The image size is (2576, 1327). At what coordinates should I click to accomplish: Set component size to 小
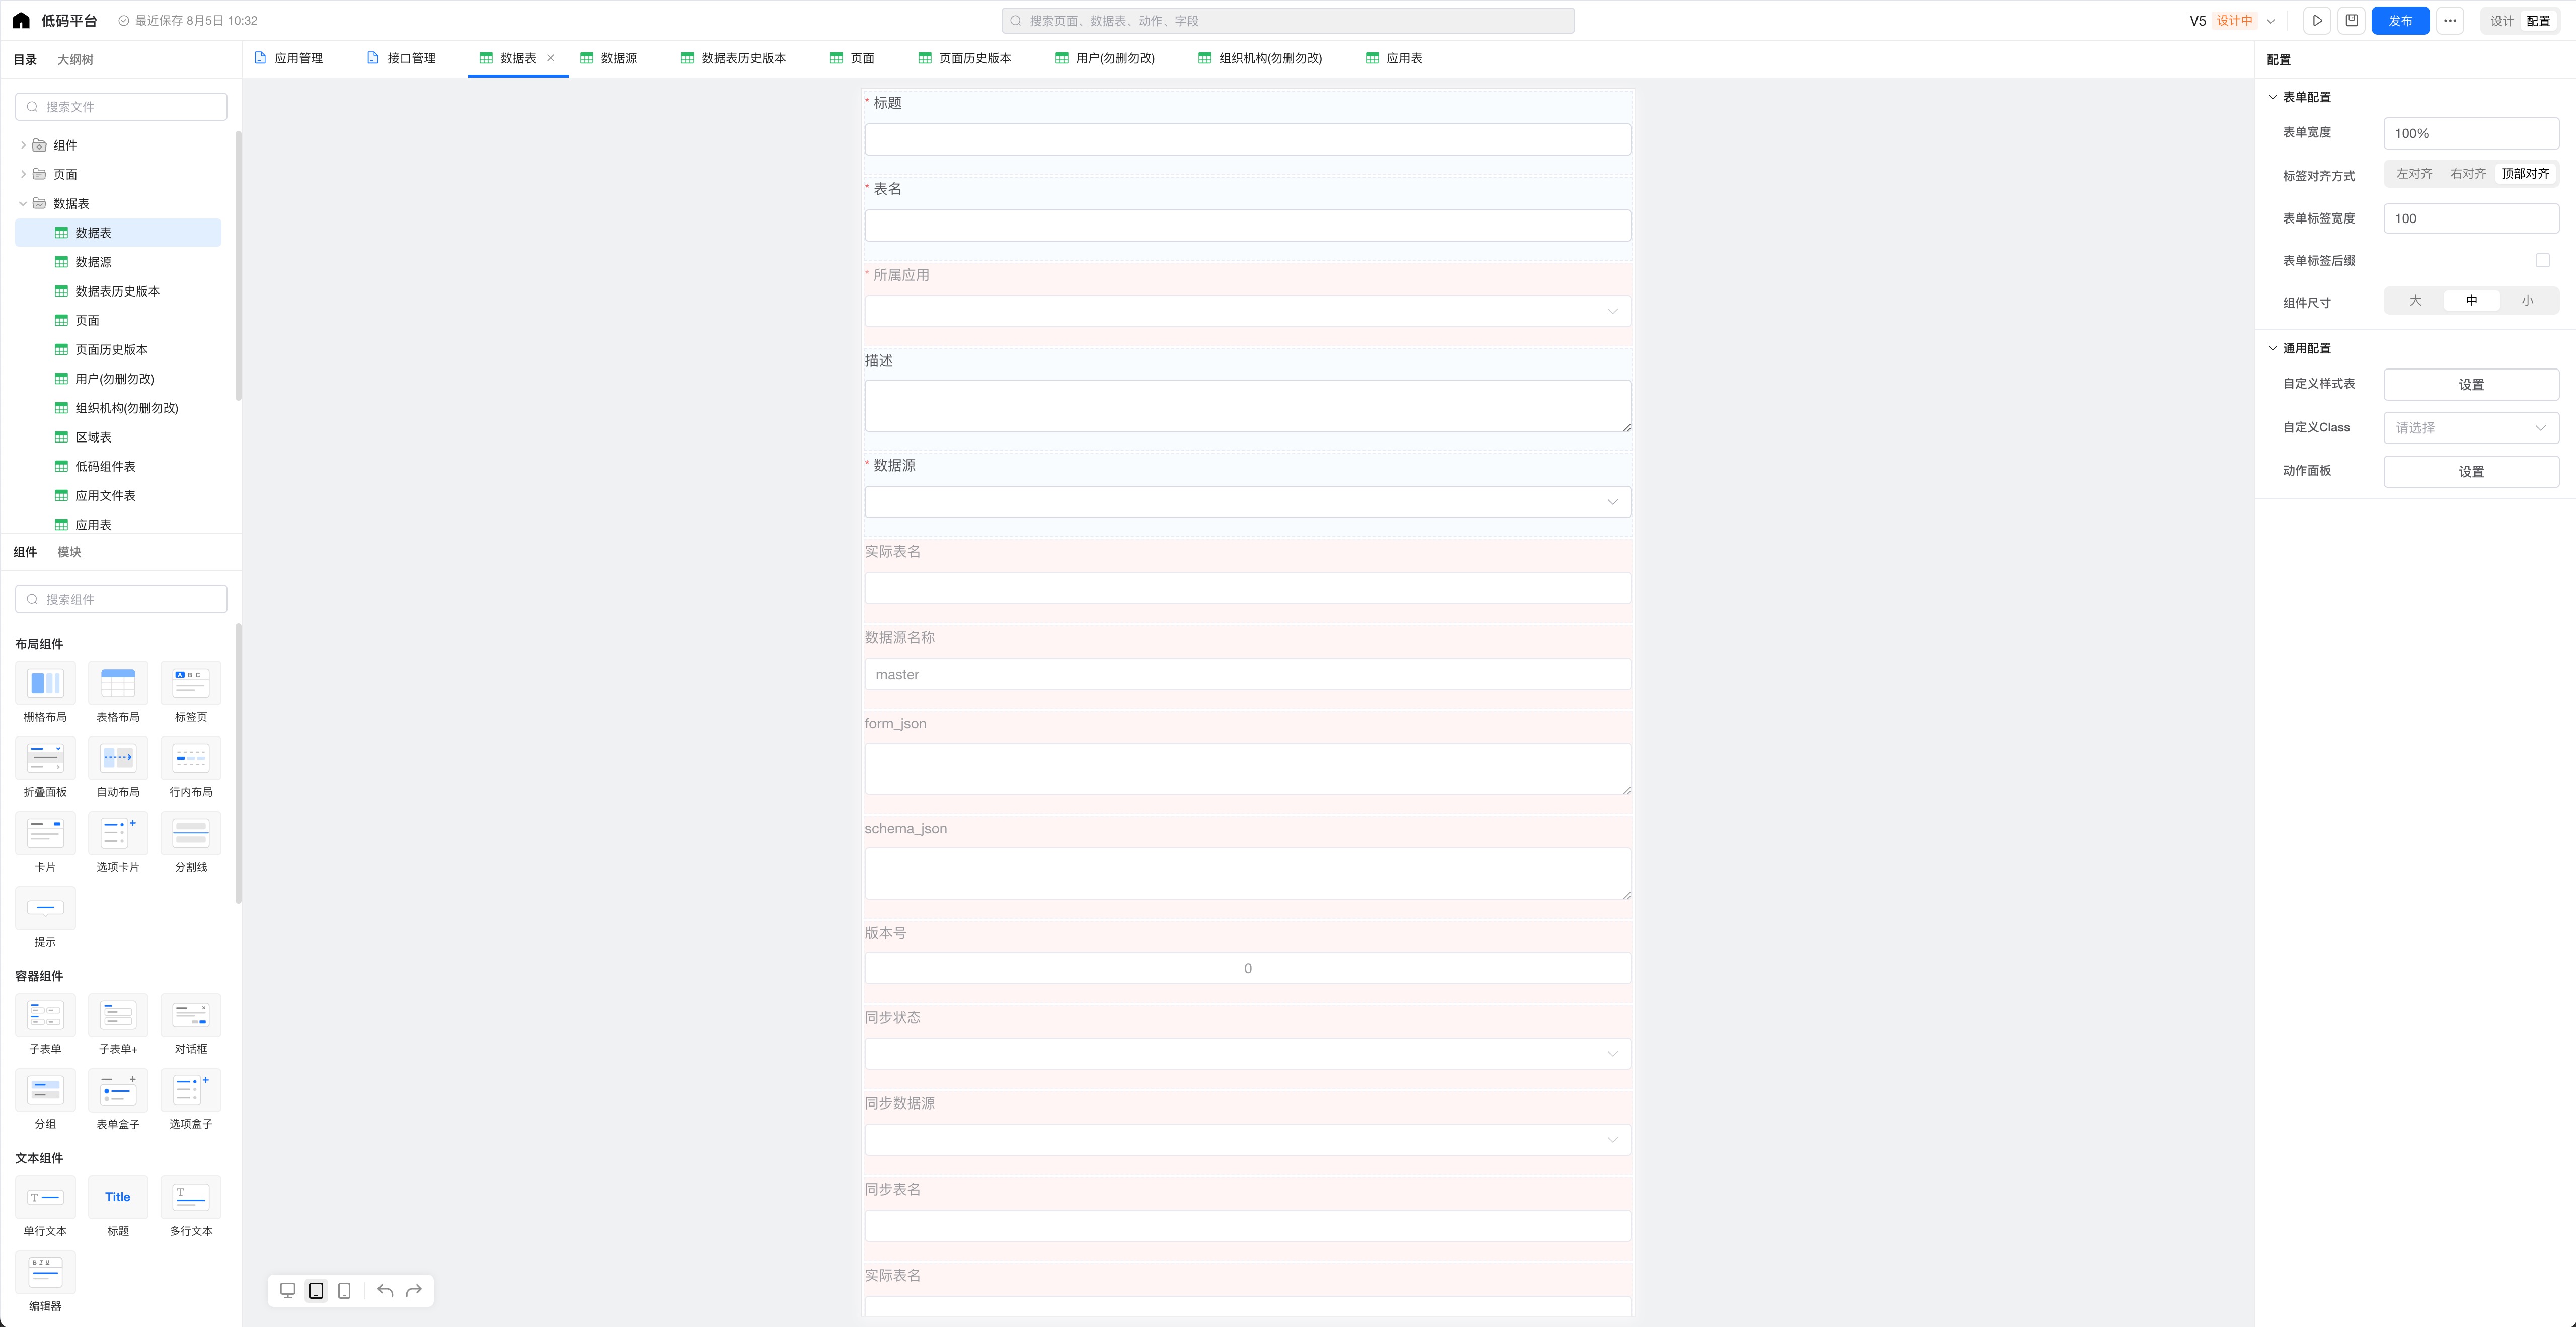pyautogui.click(x=2527, y=301)
